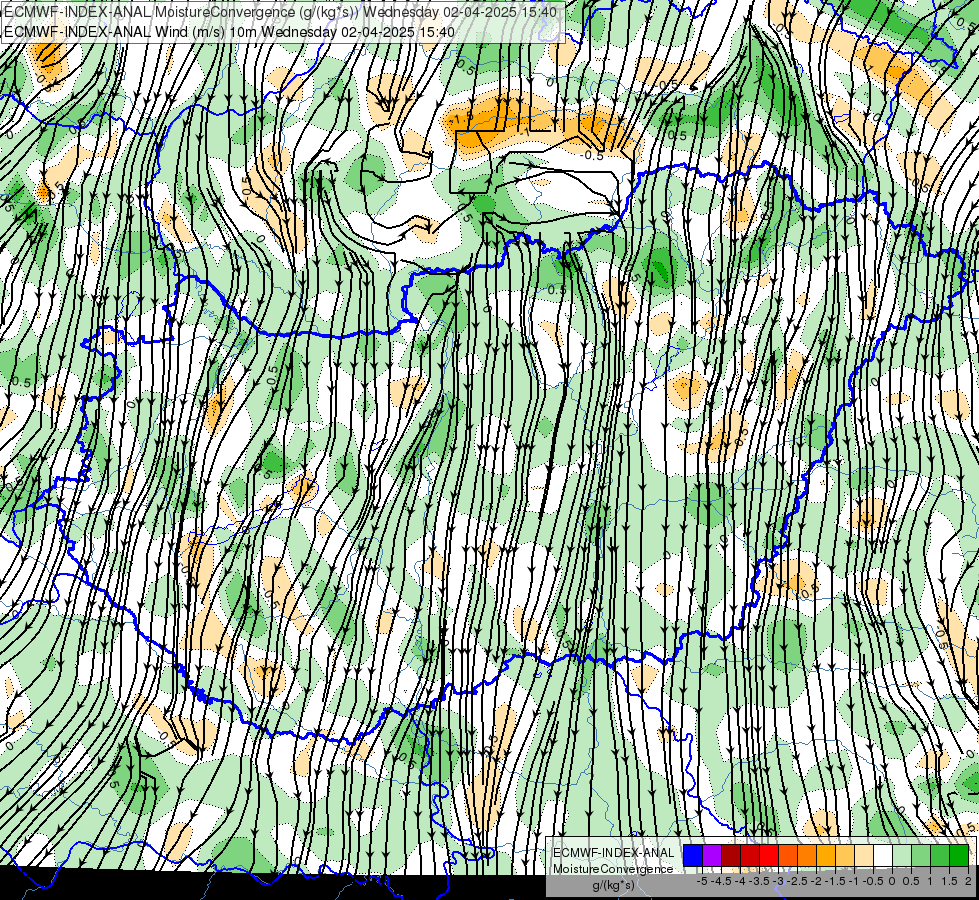
Task: Click the legend label '-4.5'
Action: [721, 881]
